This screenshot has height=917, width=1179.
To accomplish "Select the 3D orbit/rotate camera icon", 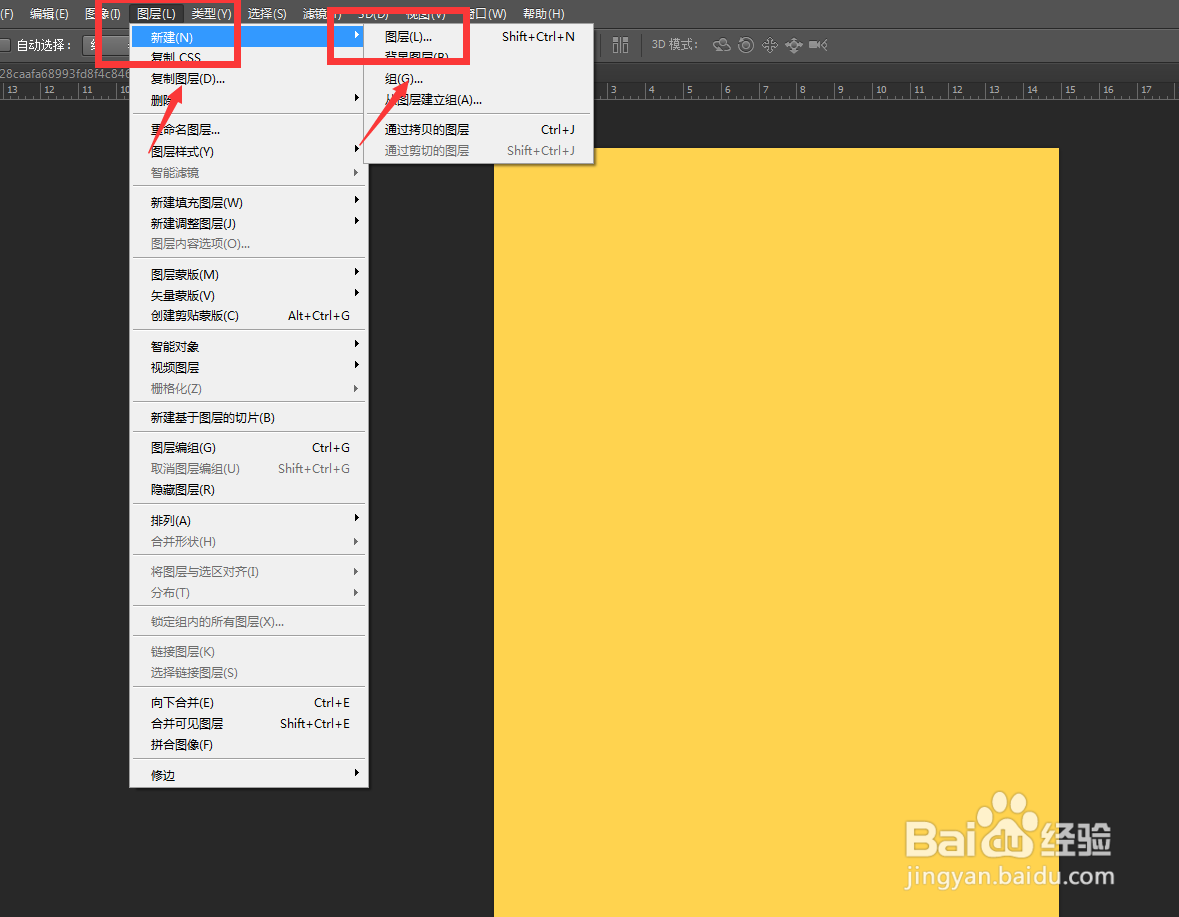I will pos(722,45).
